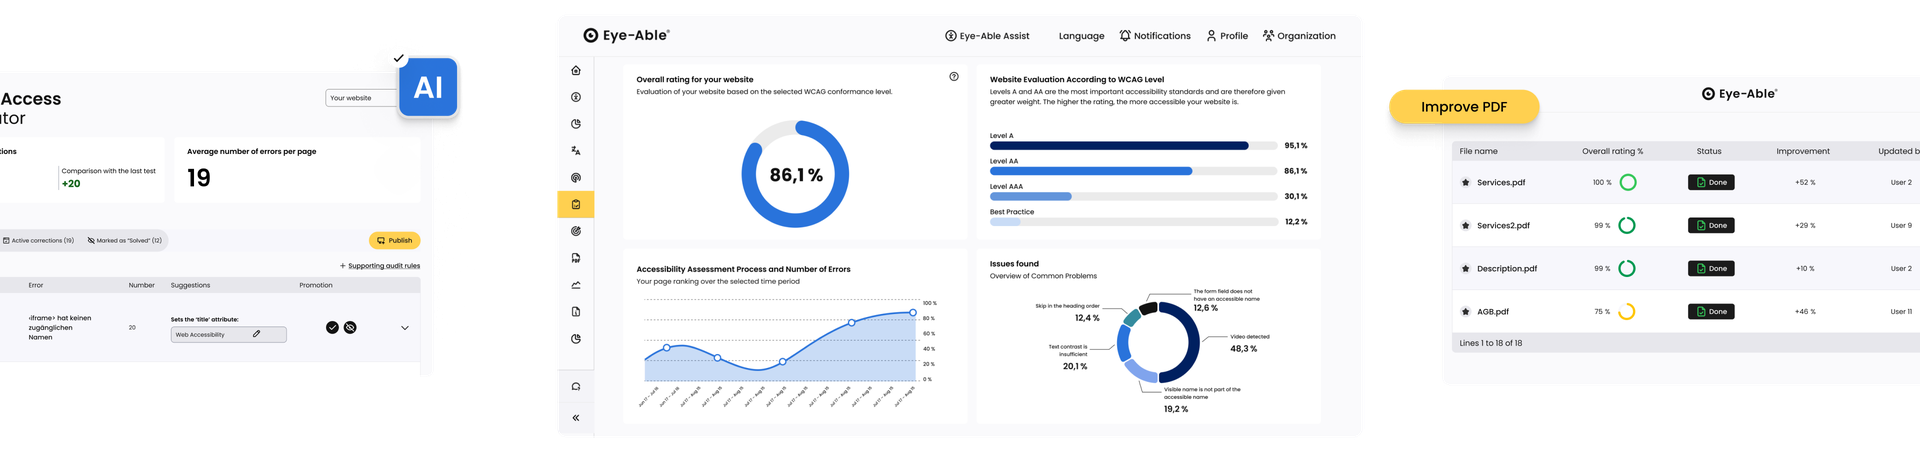1920x450 pixels.
Task: Open the home icon in sidebar
Action: [x=576, y=70]
